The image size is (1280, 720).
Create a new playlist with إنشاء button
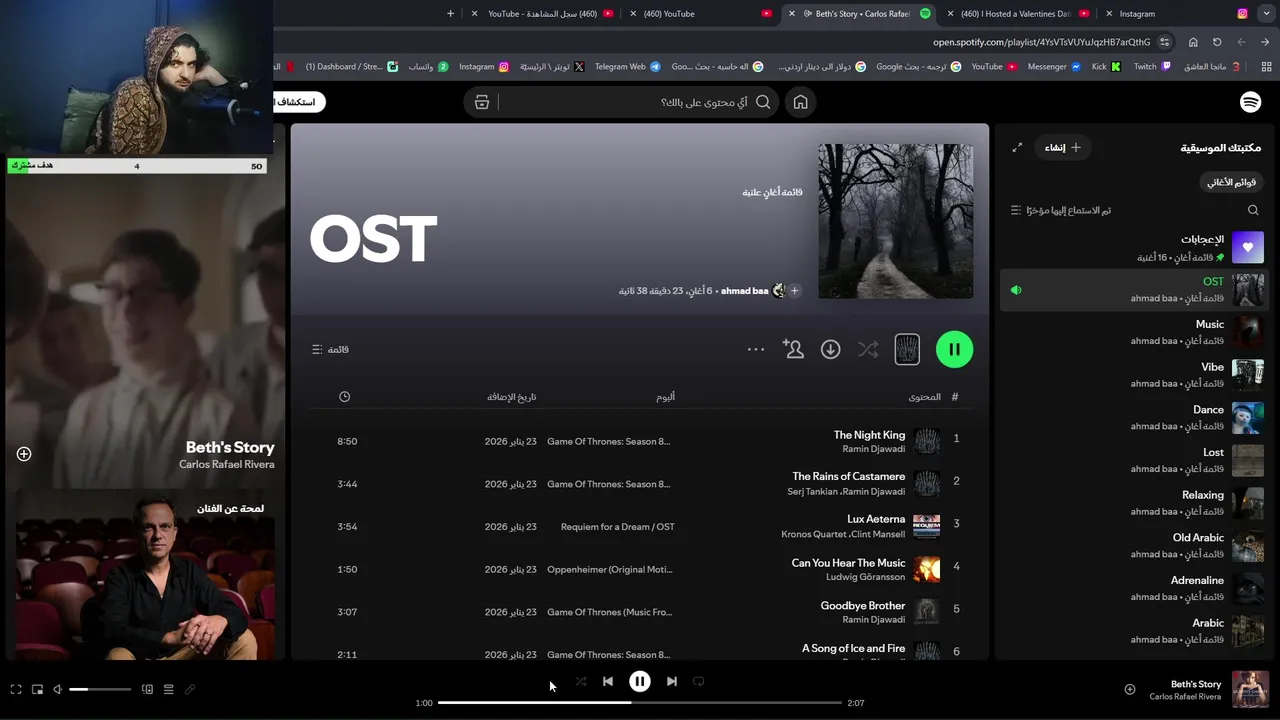[1062, 147]
